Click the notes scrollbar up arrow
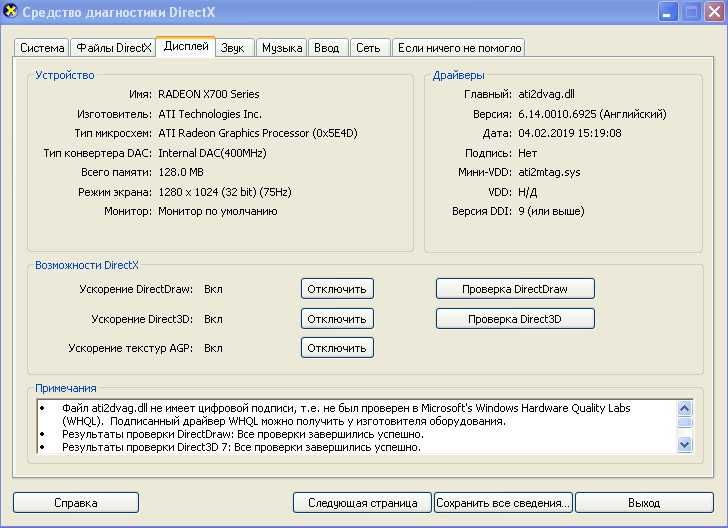 pos(685,408)
